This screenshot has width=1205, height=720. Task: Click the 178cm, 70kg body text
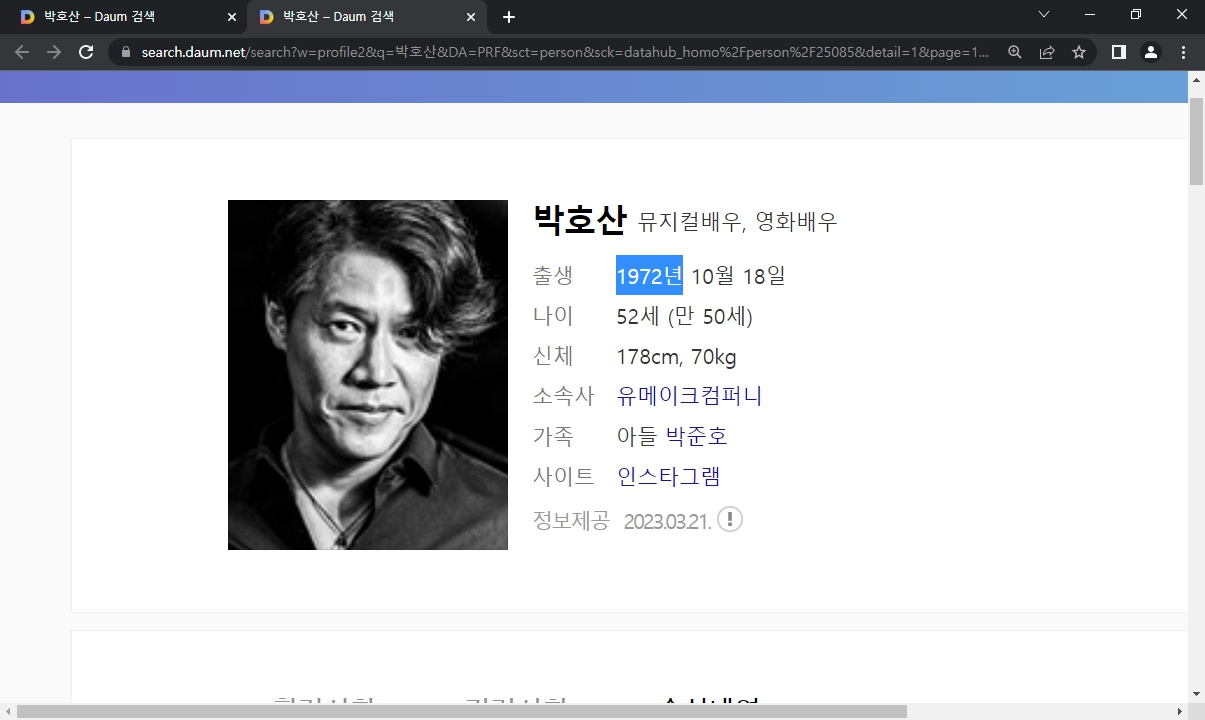point(677,357)
